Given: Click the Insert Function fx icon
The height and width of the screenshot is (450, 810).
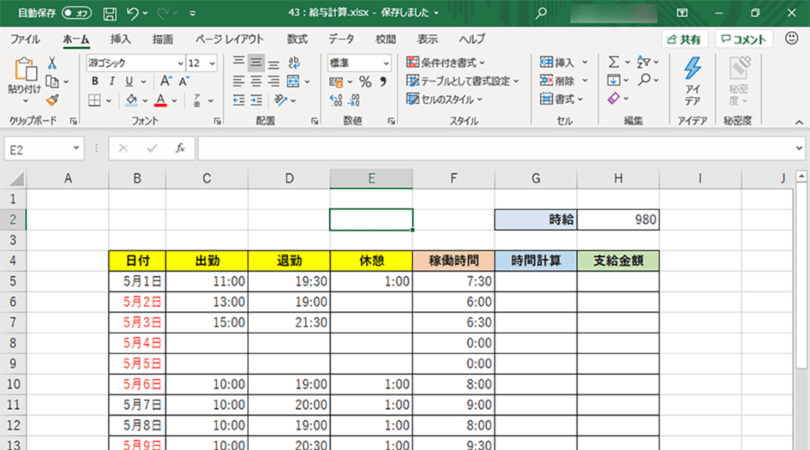Looking at the screenshot, I should point(180,148).
